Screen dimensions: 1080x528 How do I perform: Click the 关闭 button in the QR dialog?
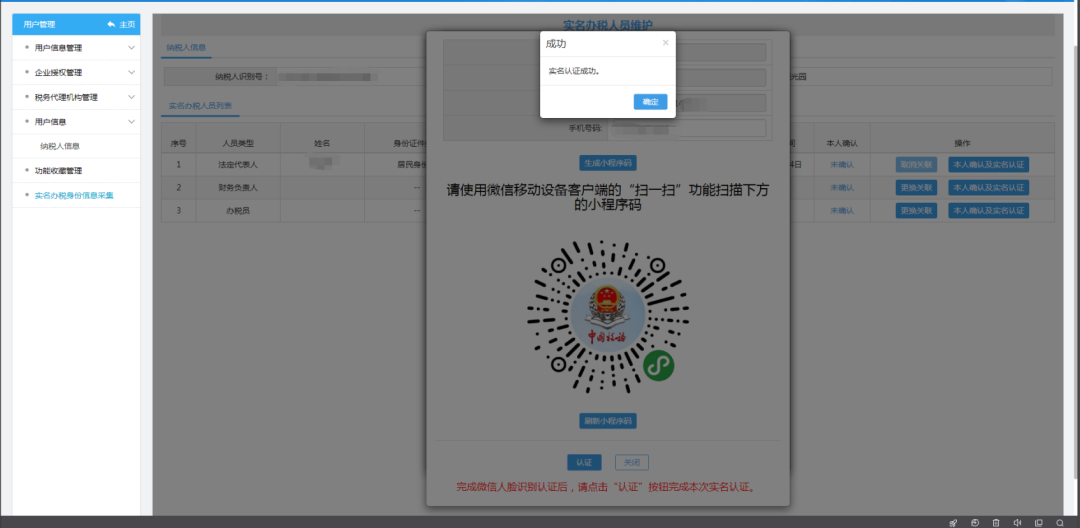[632, 463]
